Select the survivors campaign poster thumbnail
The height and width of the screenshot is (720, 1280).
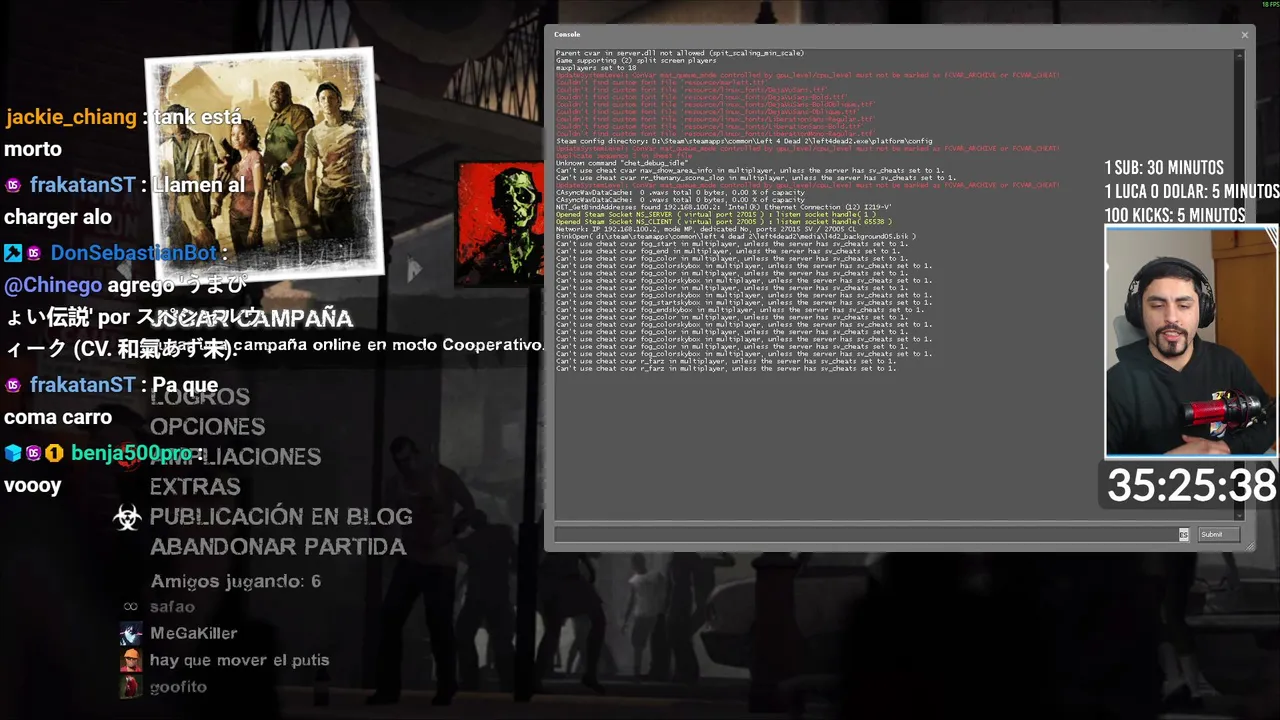tap(263, 165)
